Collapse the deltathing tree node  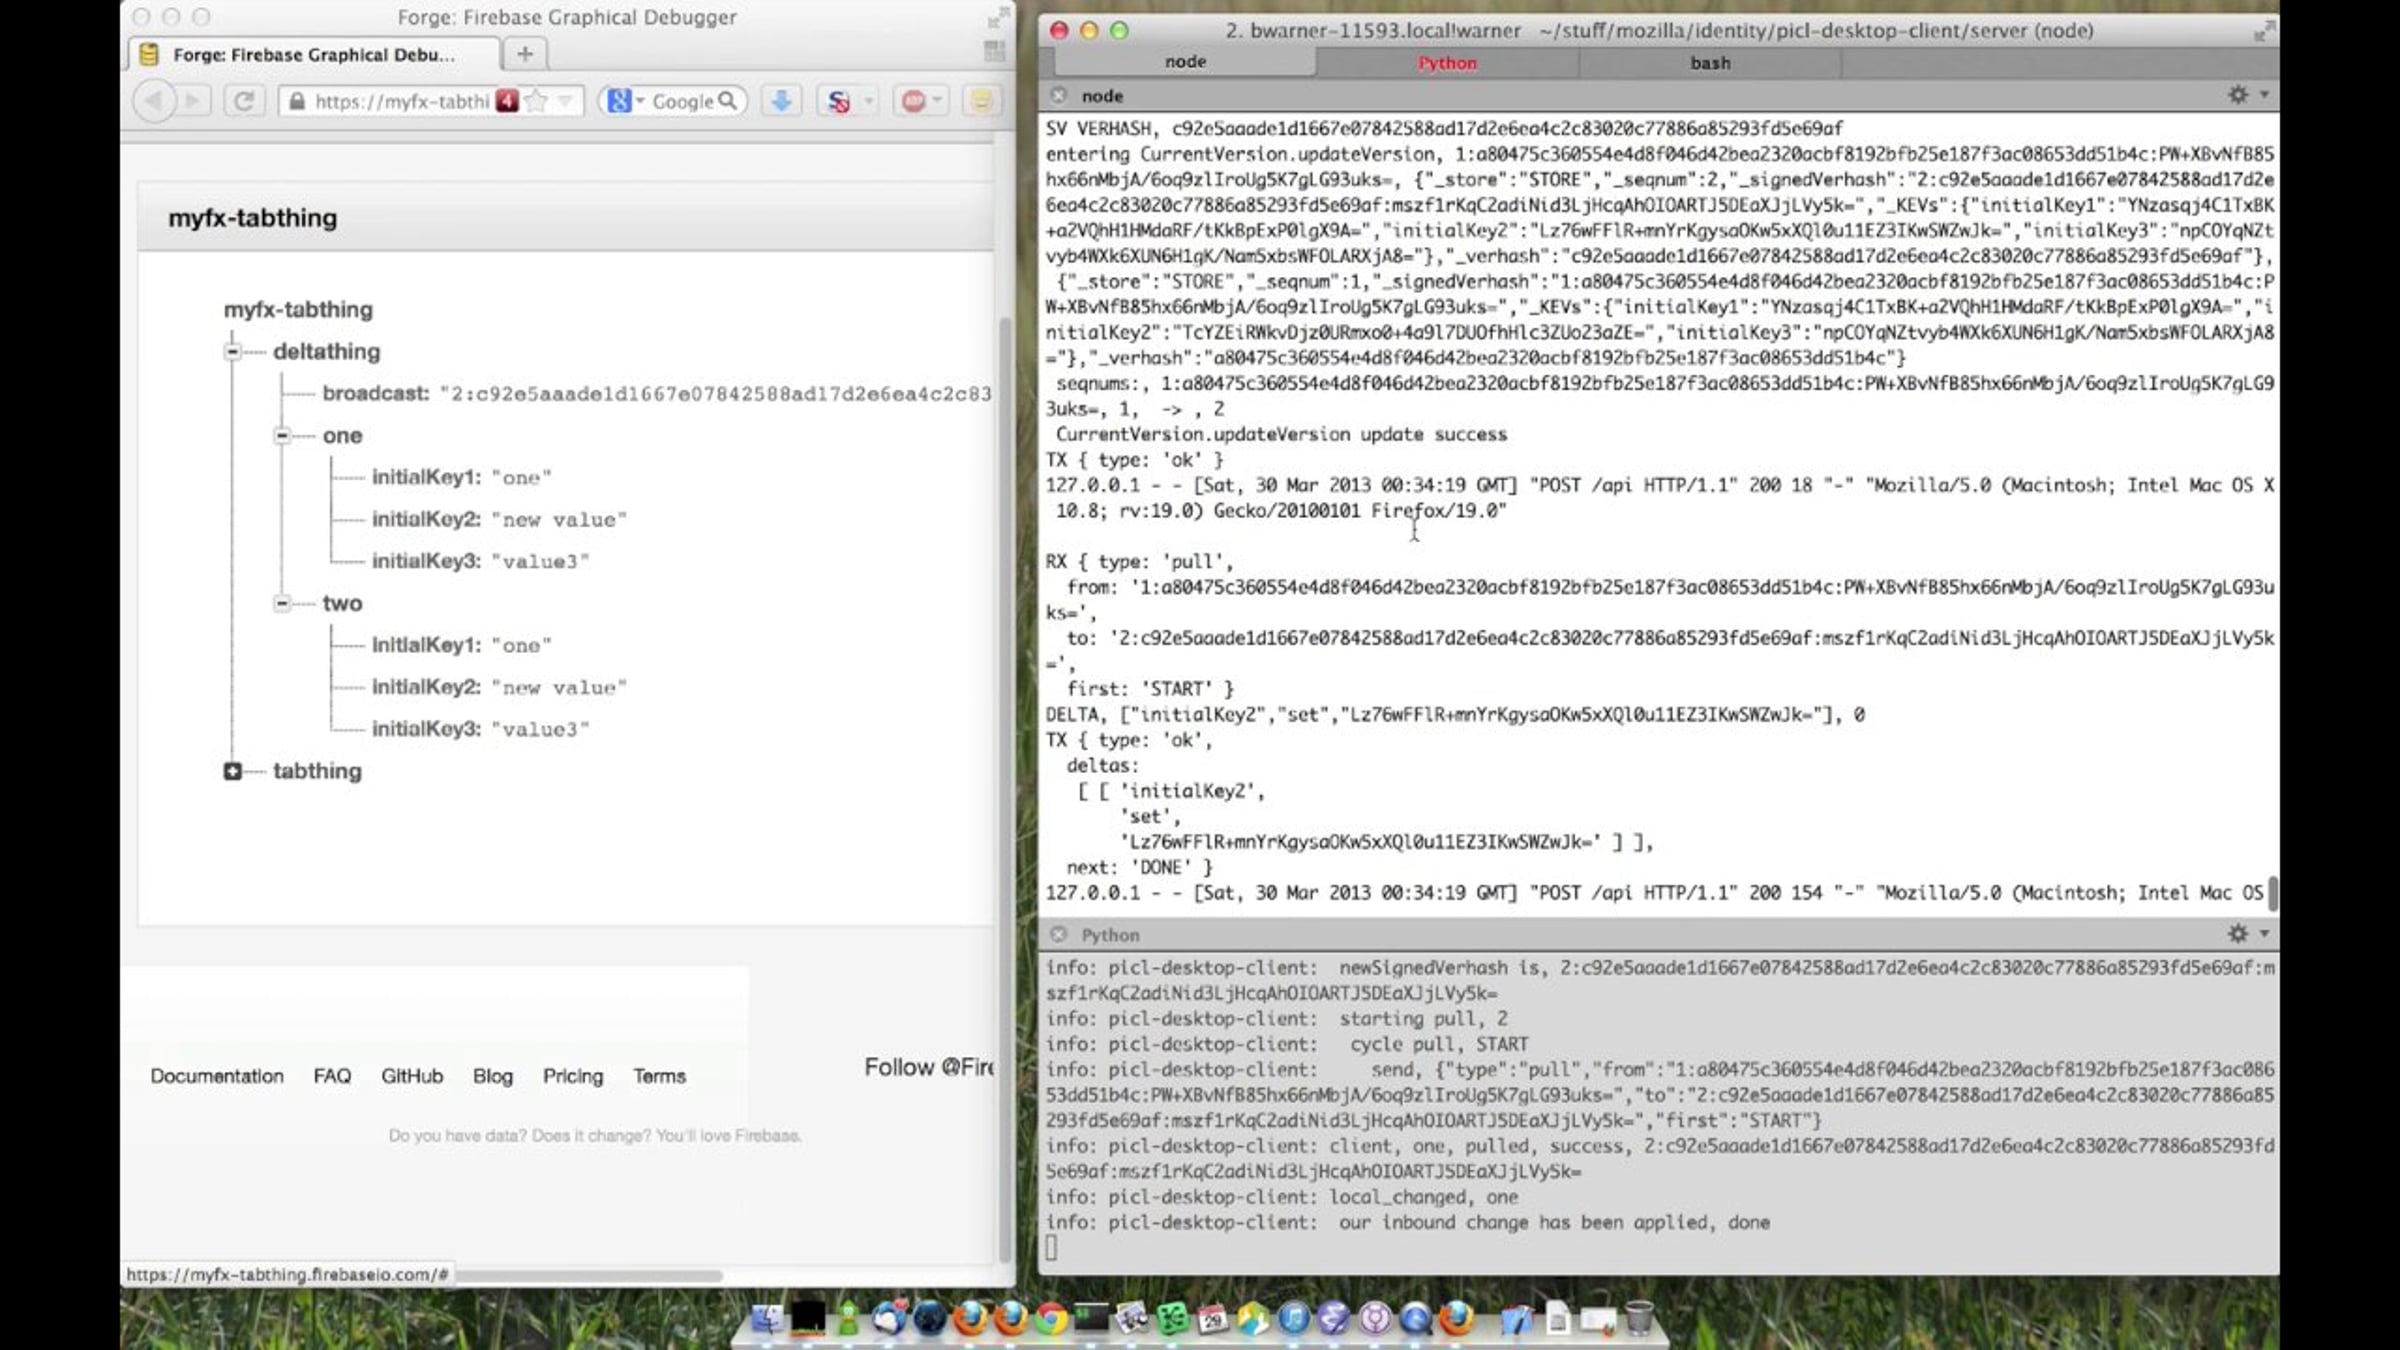(x=232, y=352)
